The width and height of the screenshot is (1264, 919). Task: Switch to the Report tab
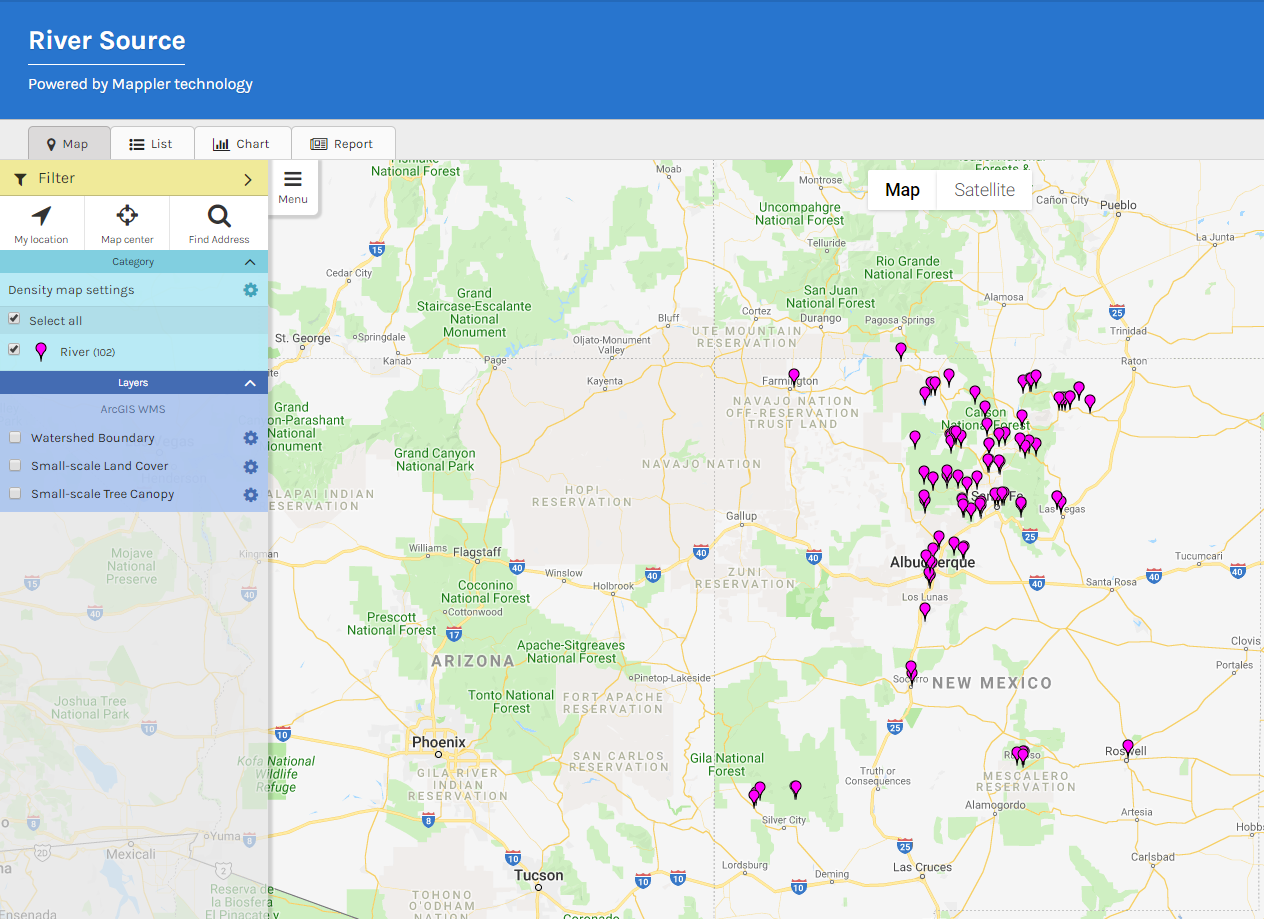[343, 144]
